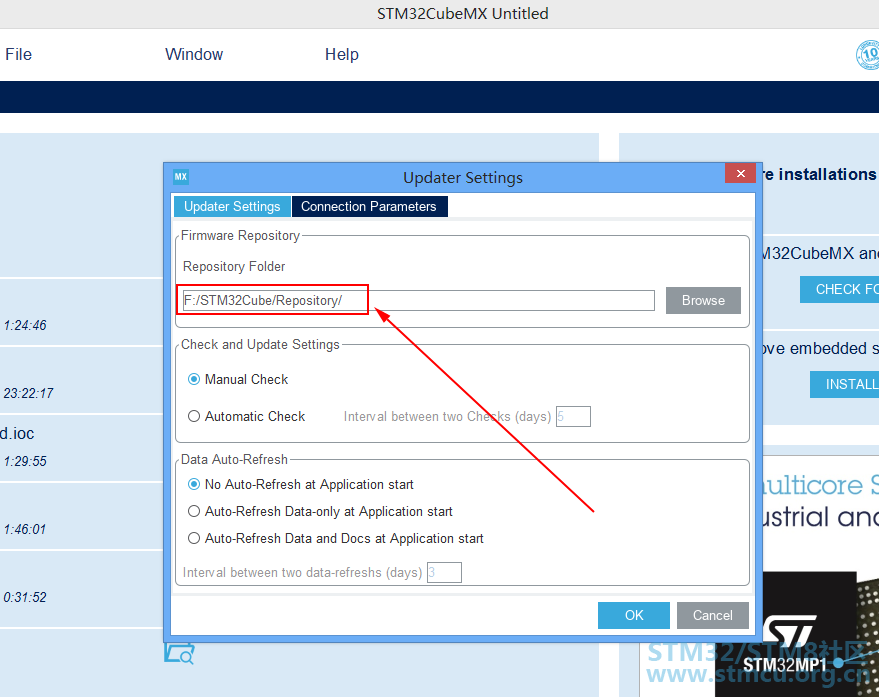Click the INSTALL button in main window
The height and width of the screenshot is (697, 879).
(844, 385)
